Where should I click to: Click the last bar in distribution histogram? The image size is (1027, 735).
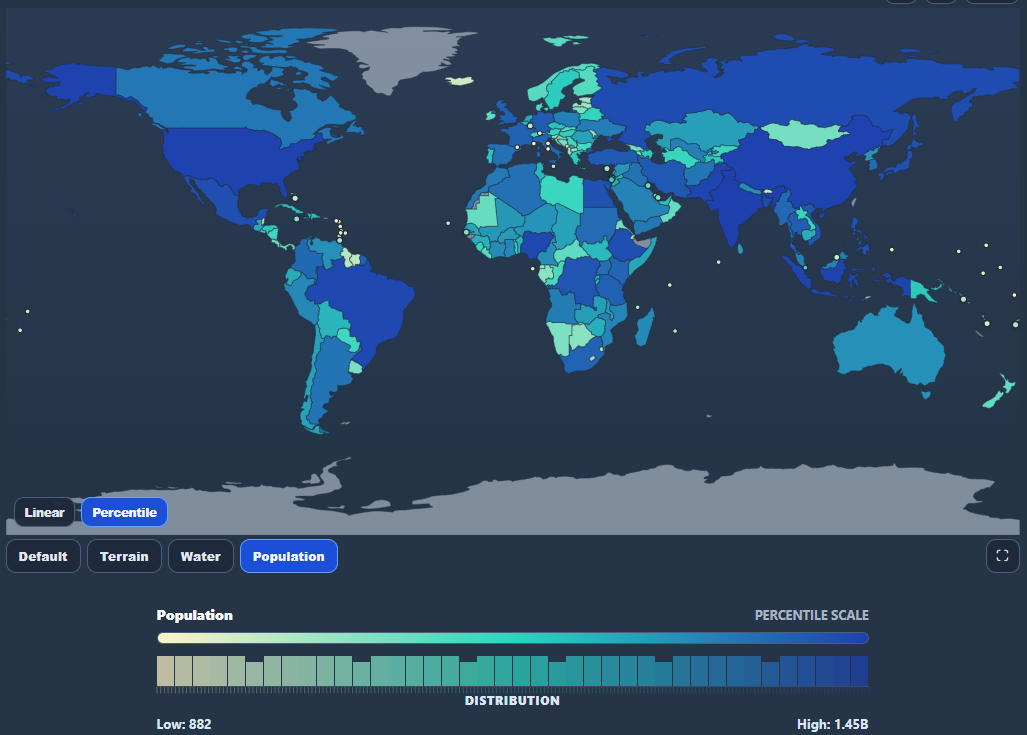pyautogui.click(x=859, y=671)
